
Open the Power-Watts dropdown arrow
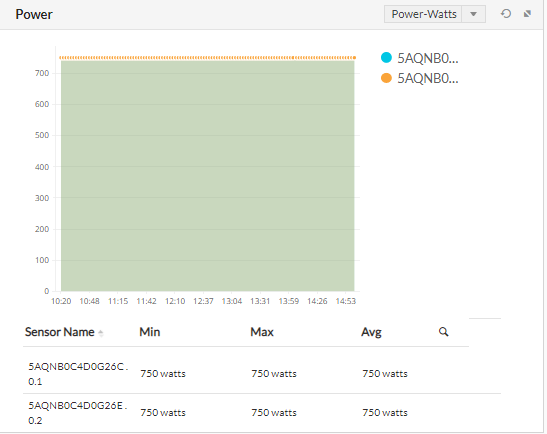pyautogui.click(x=473, y=14)
